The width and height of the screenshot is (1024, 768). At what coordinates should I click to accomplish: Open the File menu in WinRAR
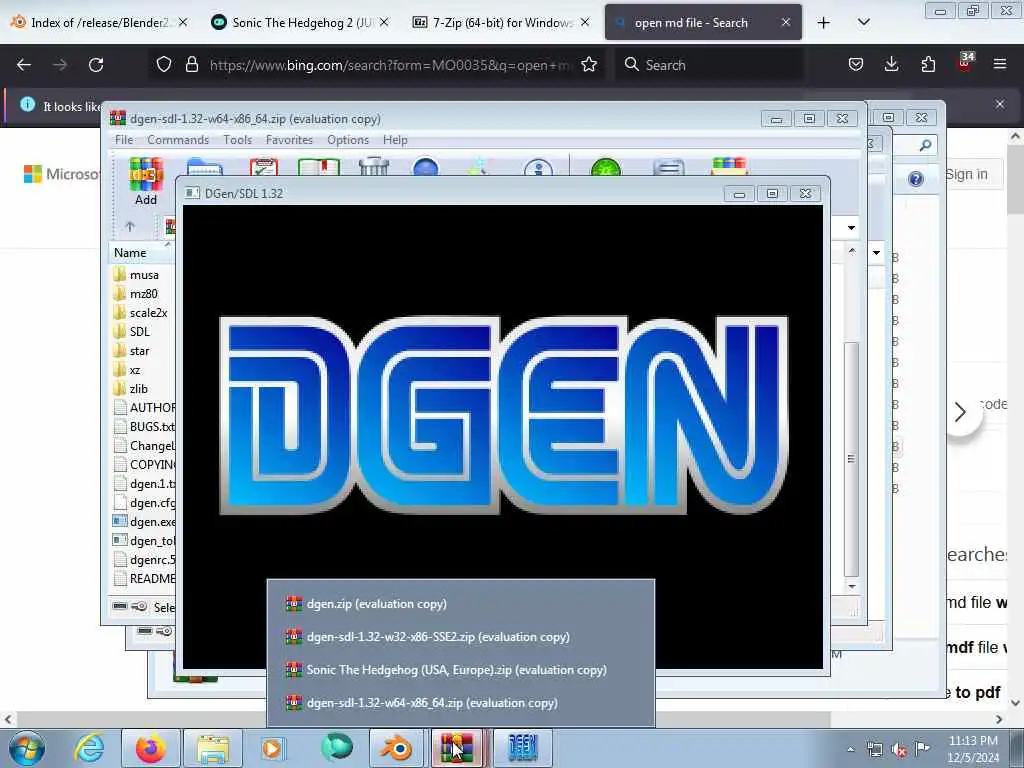tap(123, 140)
